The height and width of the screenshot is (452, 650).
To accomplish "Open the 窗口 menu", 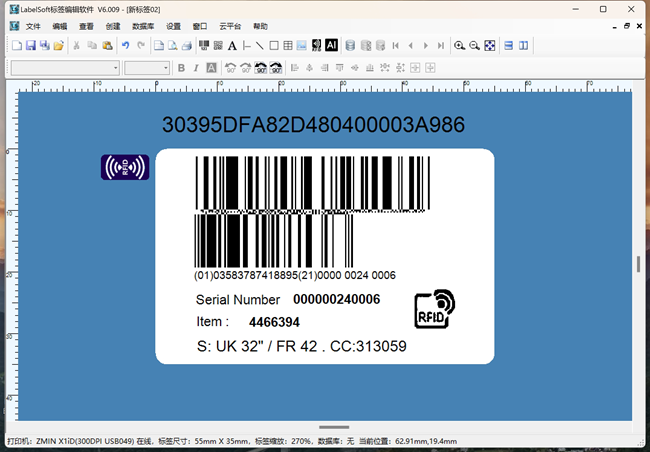I will click(x=200, y=27).
